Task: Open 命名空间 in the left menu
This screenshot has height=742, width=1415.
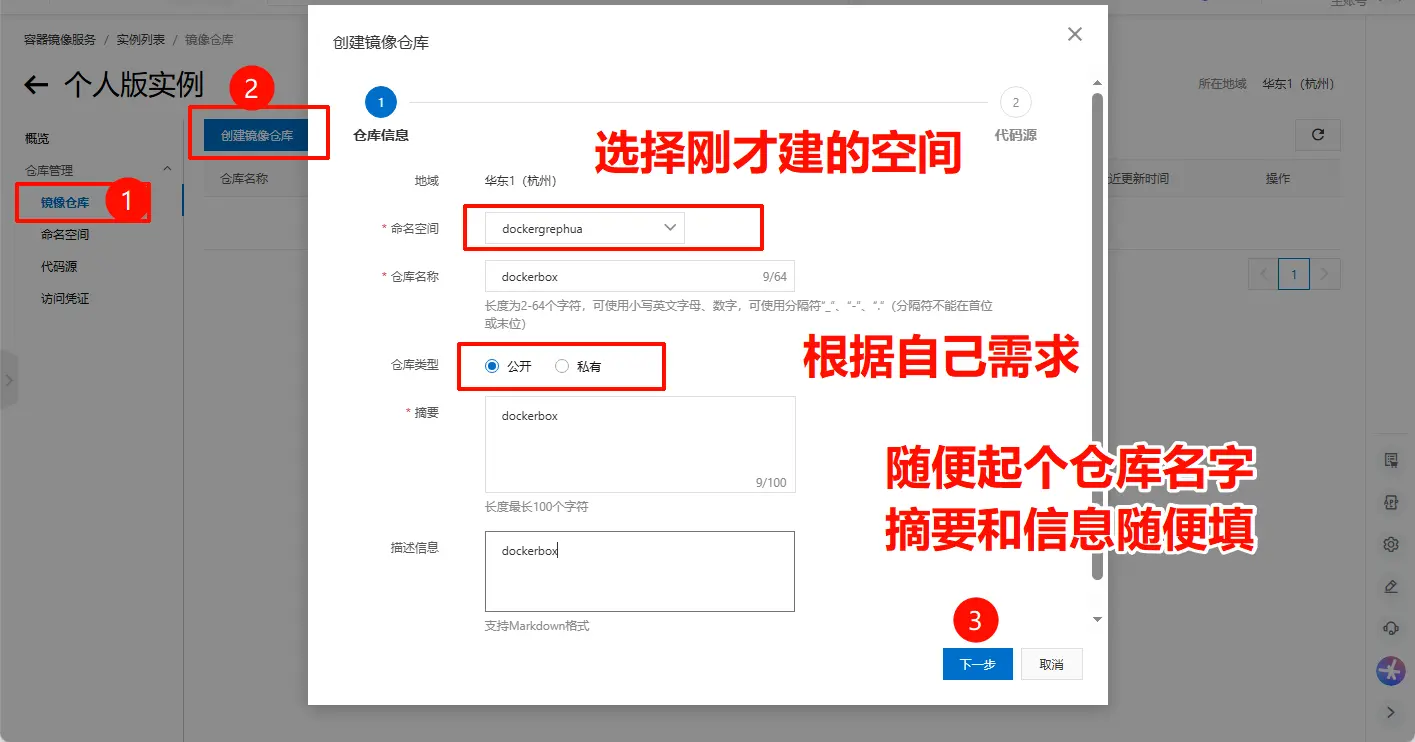Action: [x=65, y=235]
